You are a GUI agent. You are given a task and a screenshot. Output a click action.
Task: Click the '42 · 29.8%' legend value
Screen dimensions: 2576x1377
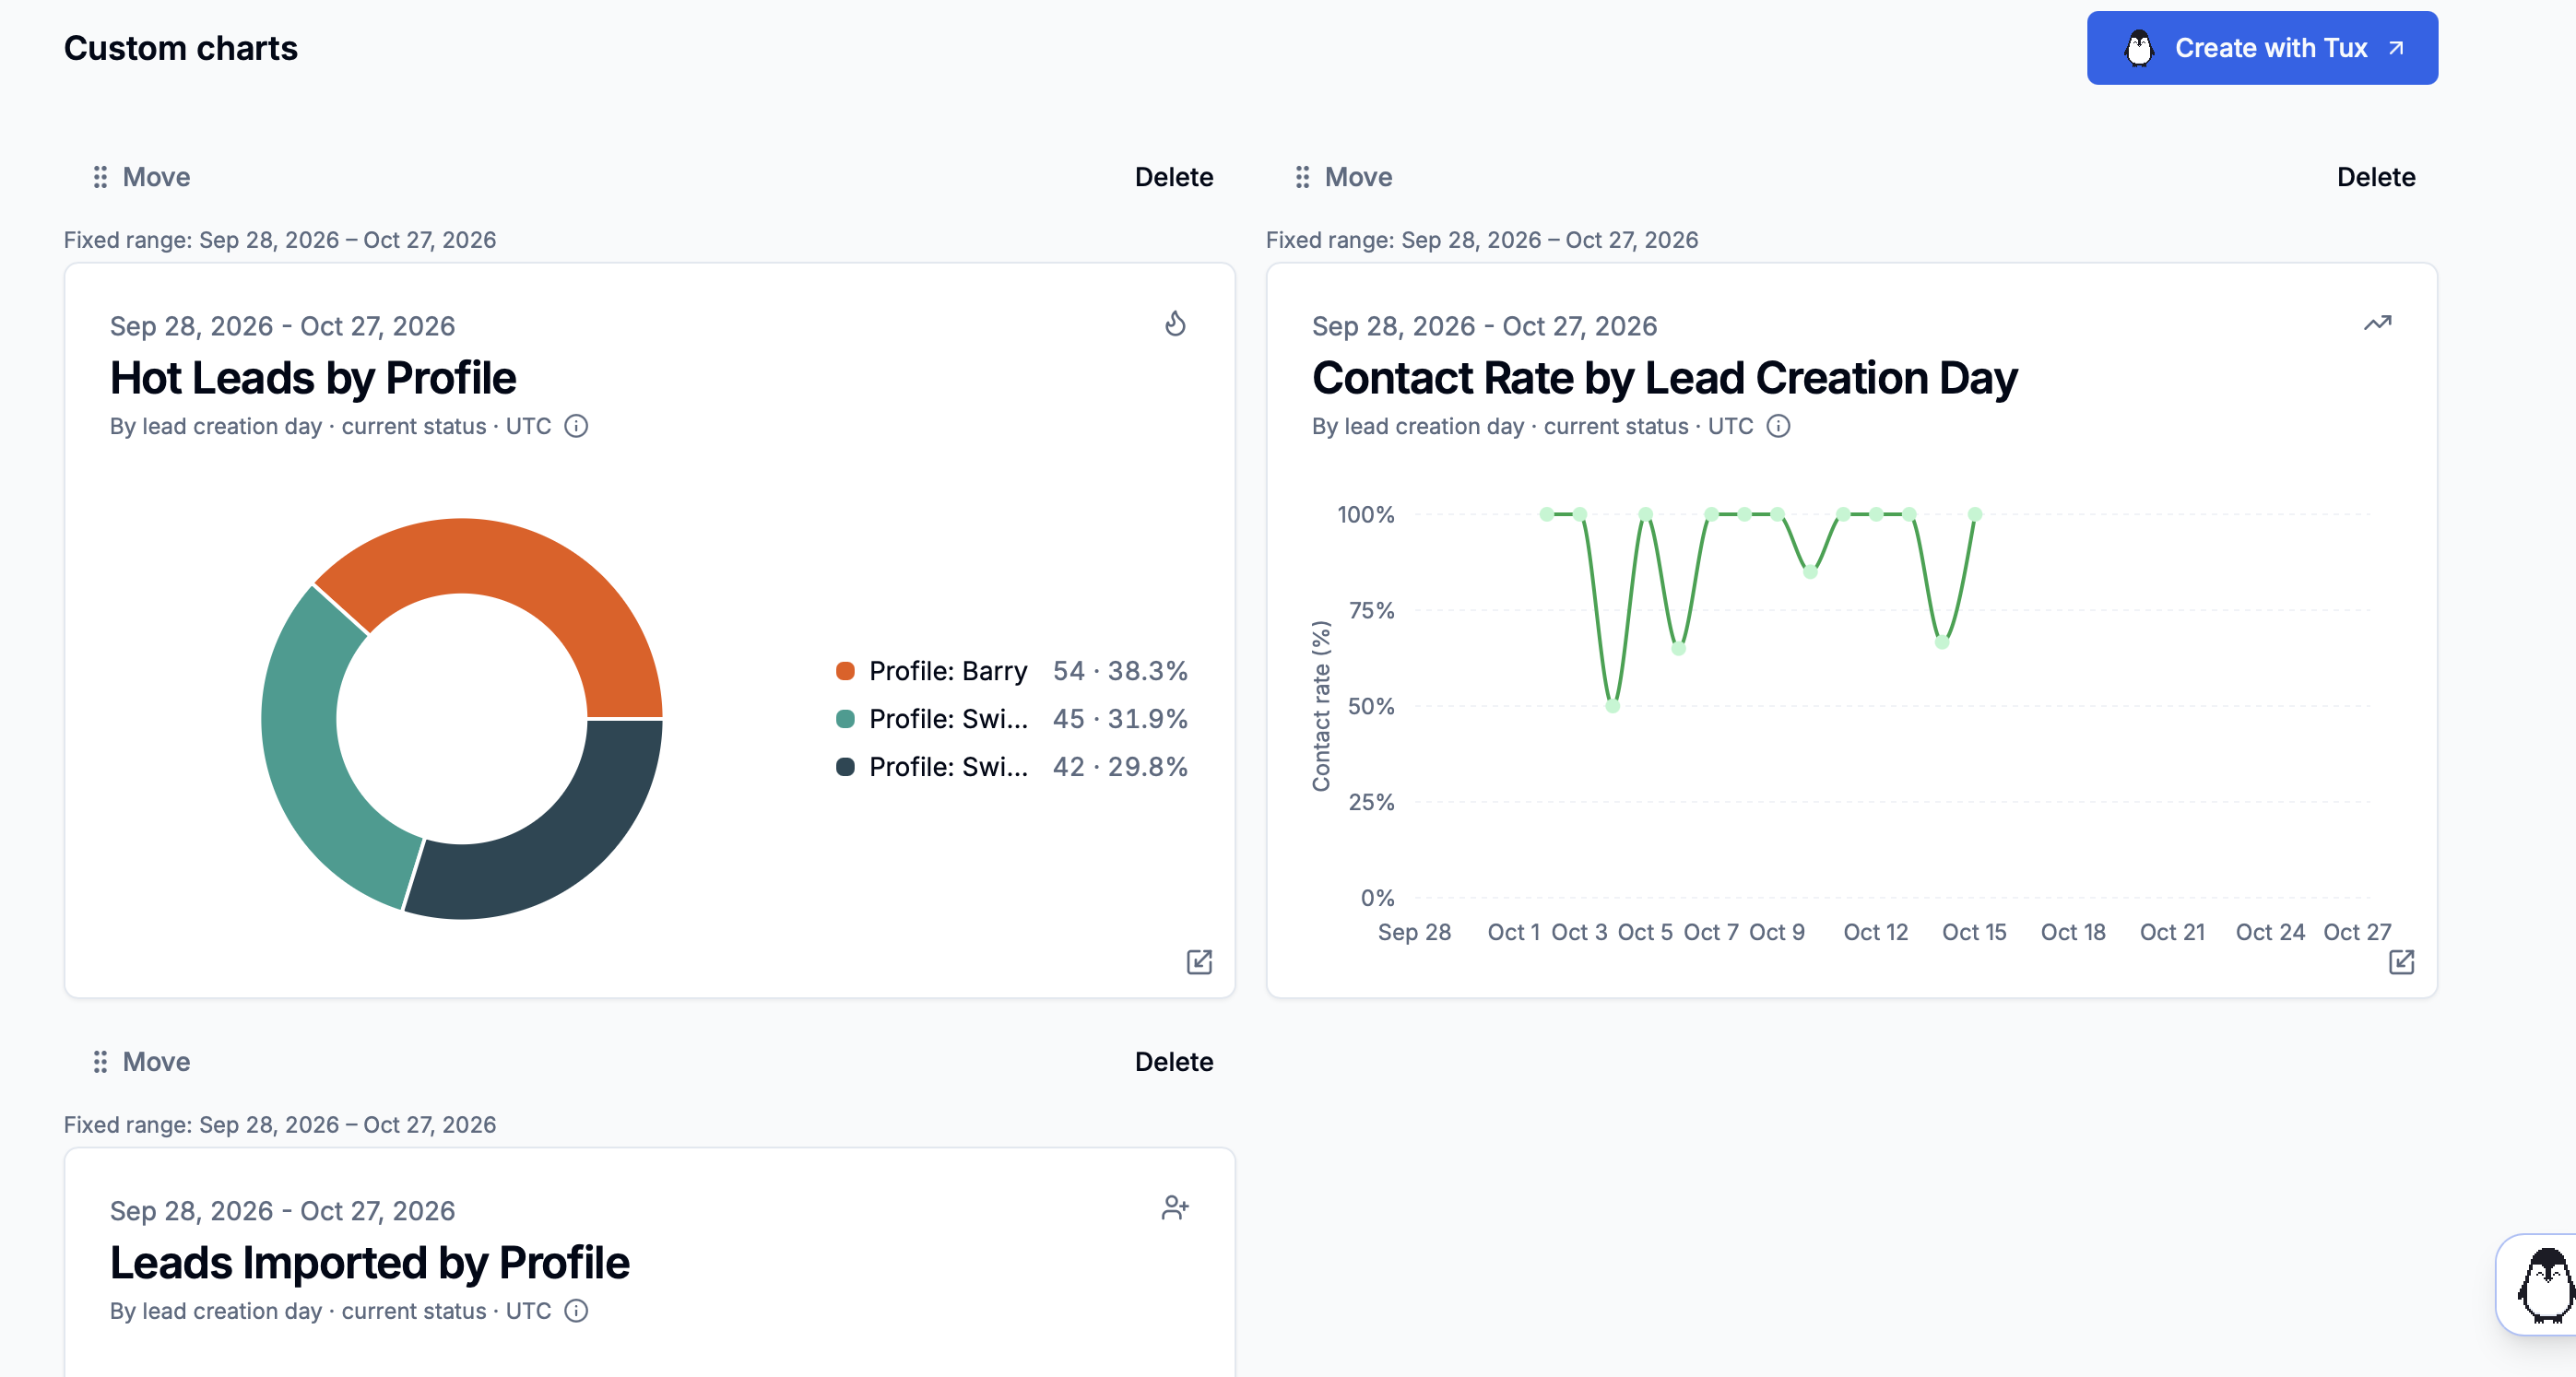click(x=1120, y=767)
